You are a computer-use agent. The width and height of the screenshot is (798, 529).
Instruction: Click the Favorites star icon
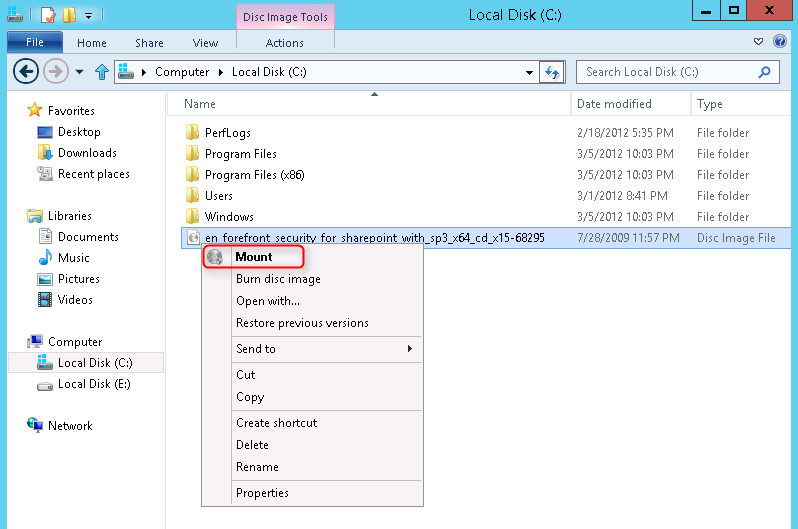coord(35,109)
